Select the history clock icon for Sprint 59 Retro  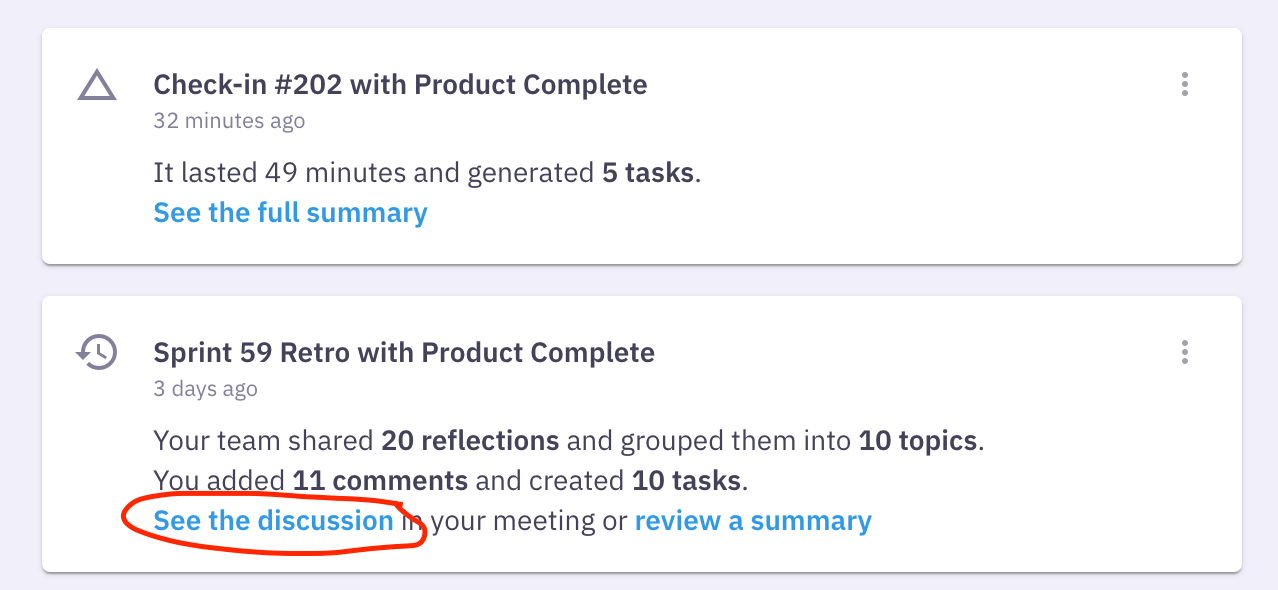(95, 352)
